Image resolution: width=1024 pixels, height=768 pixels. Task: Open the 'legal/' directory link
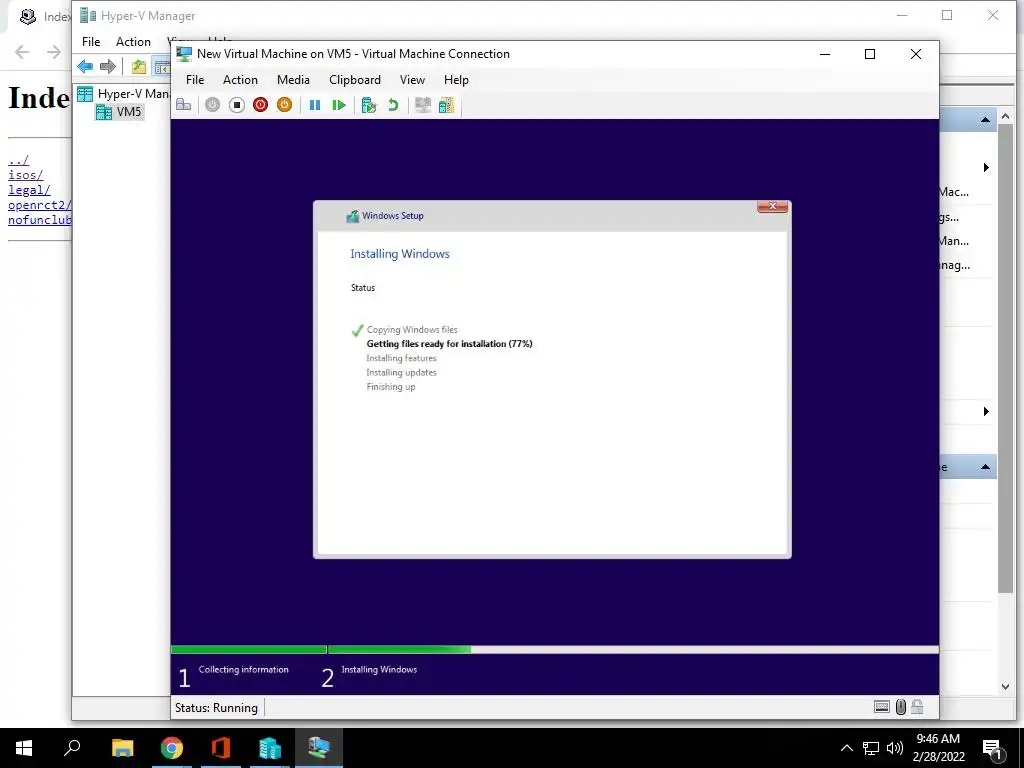pos(29,190)
